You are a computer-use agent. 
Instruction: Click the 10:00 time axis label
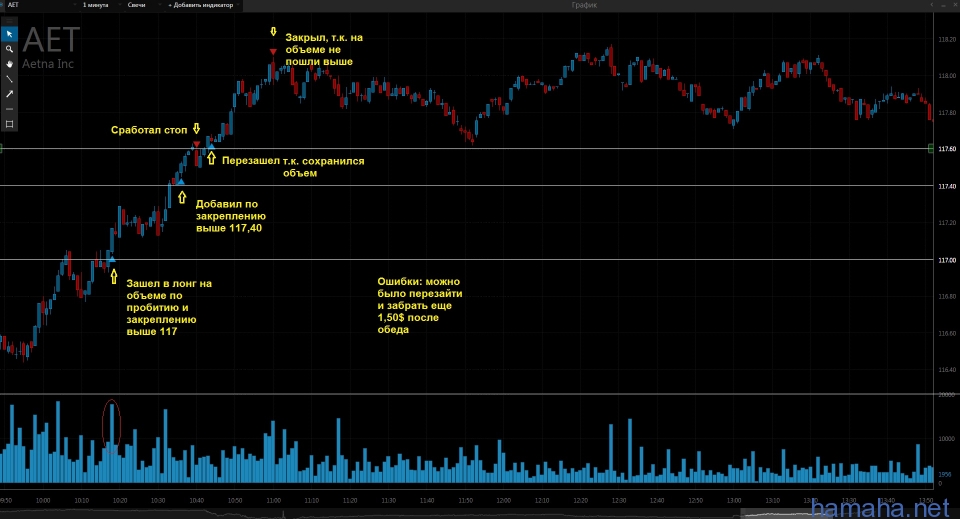click(x=43, y=501)
